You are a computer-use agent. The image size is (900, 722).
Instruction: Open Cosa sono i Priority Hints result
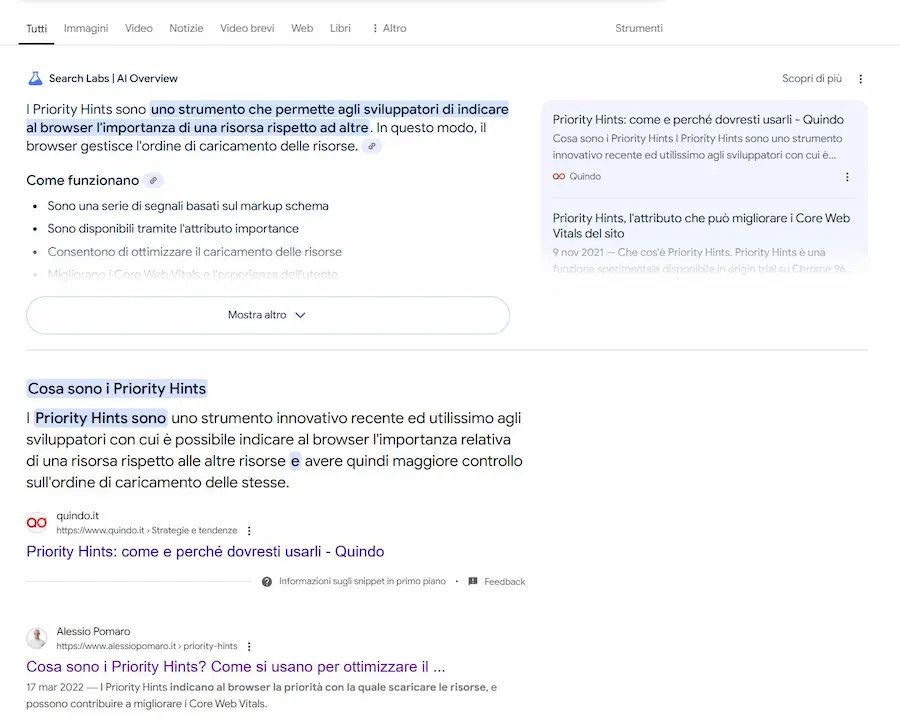236,667
